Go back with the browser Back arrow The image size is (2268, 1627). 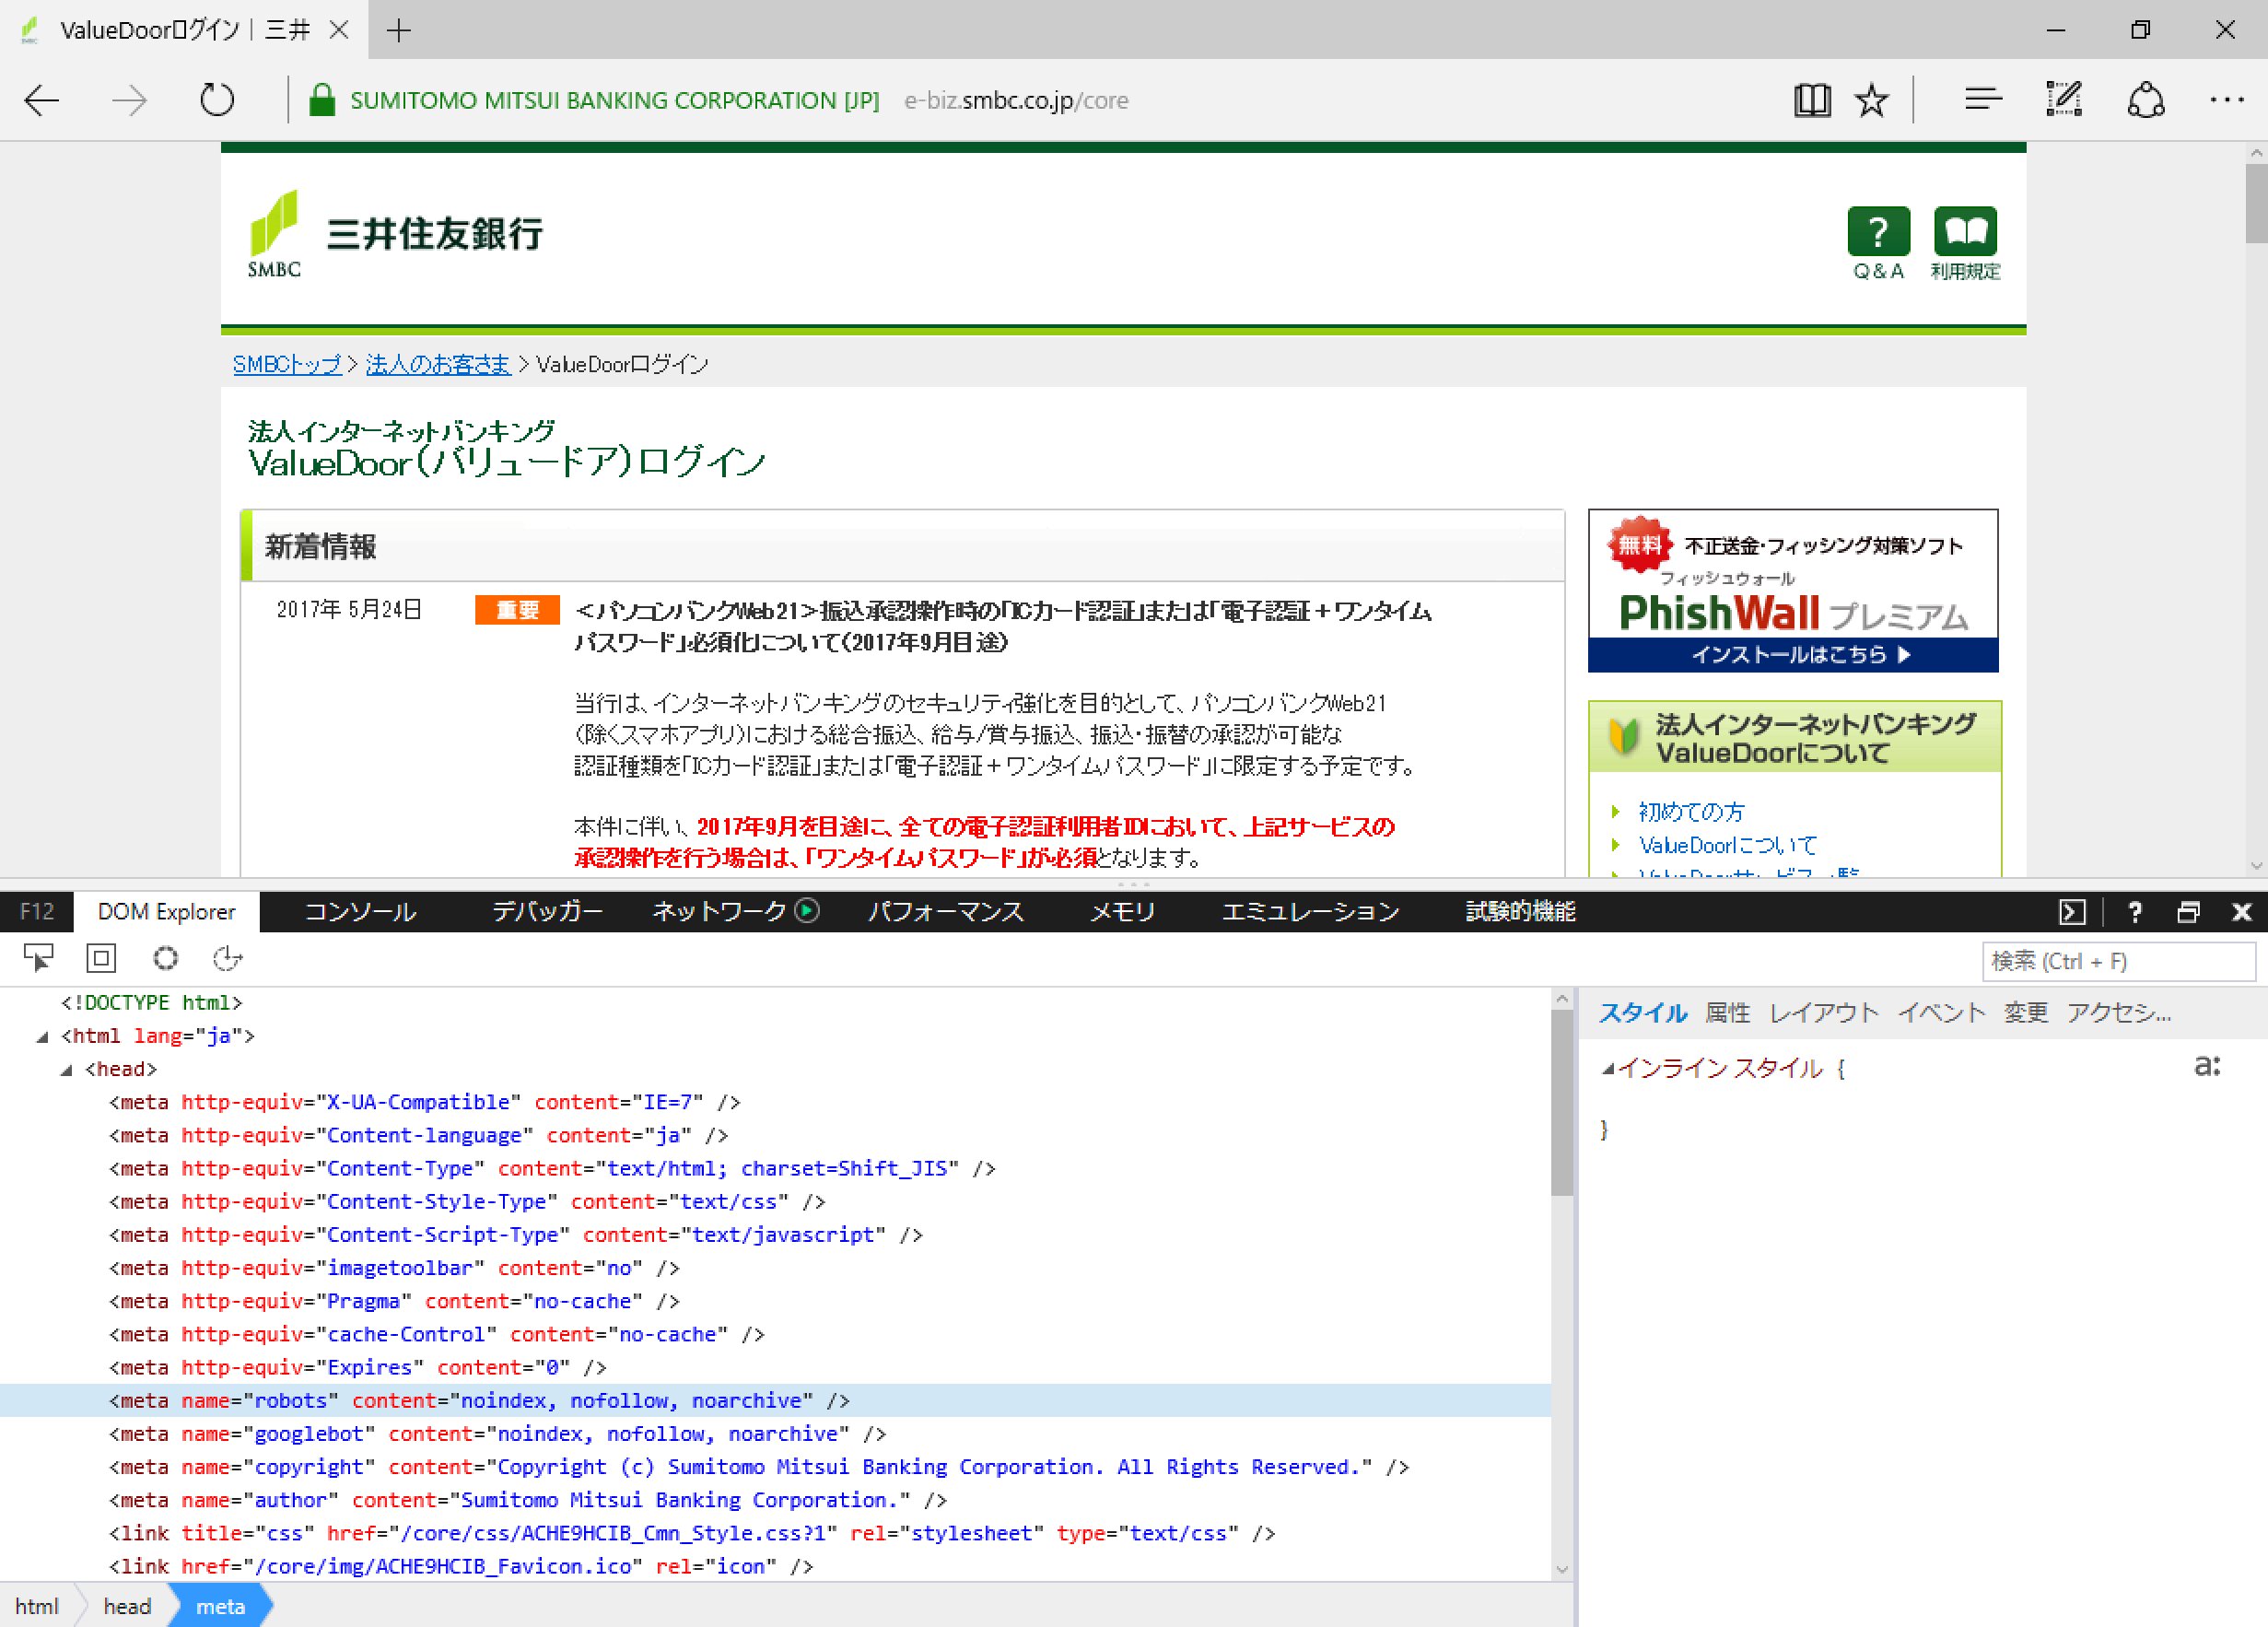pyautogui.click(x=42, y=100)
